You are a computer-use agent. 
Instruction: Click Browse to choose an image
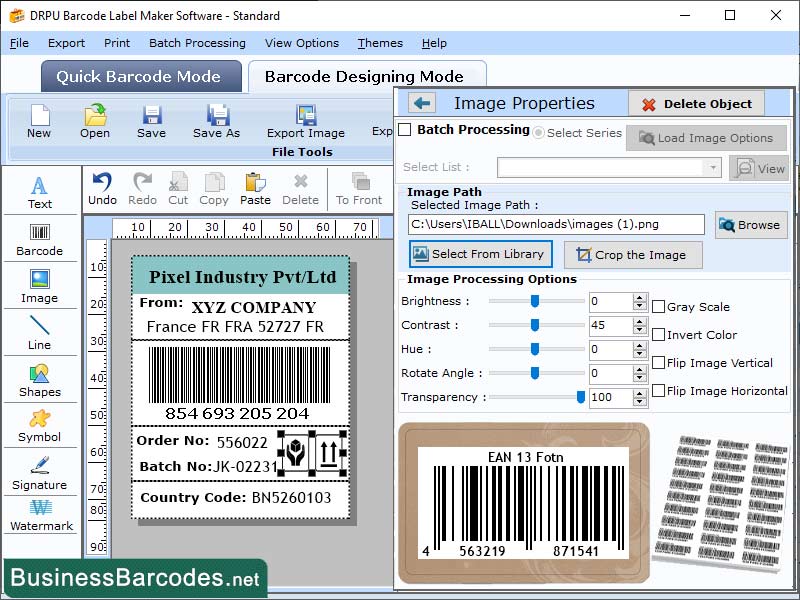[x=751, y=225]
